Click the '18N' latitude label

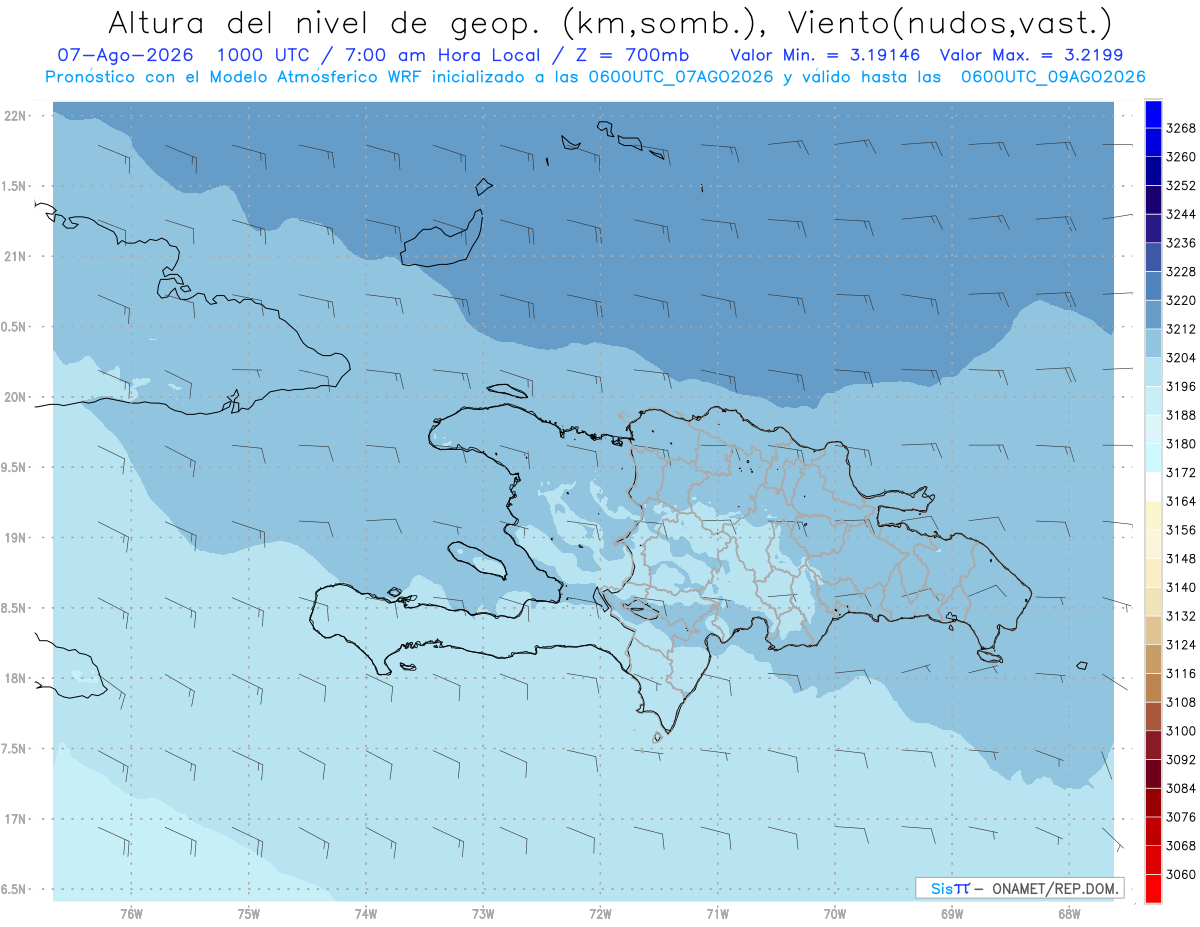click(x=17, y=679)
